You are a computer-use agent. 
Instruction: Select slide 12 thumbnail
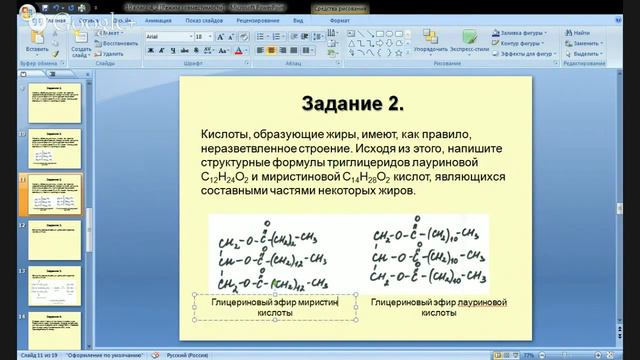(55, 240)
